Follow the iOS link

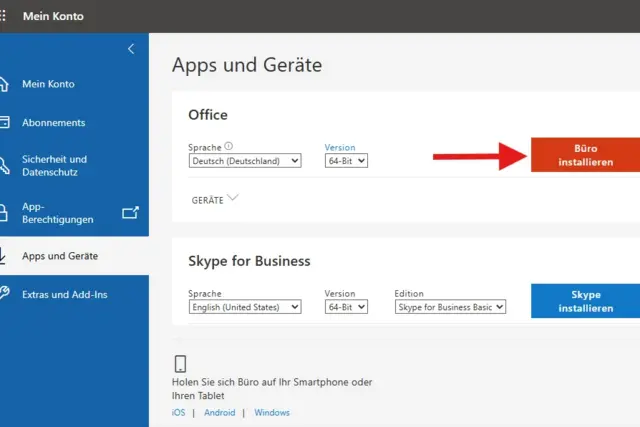(178, 412)
